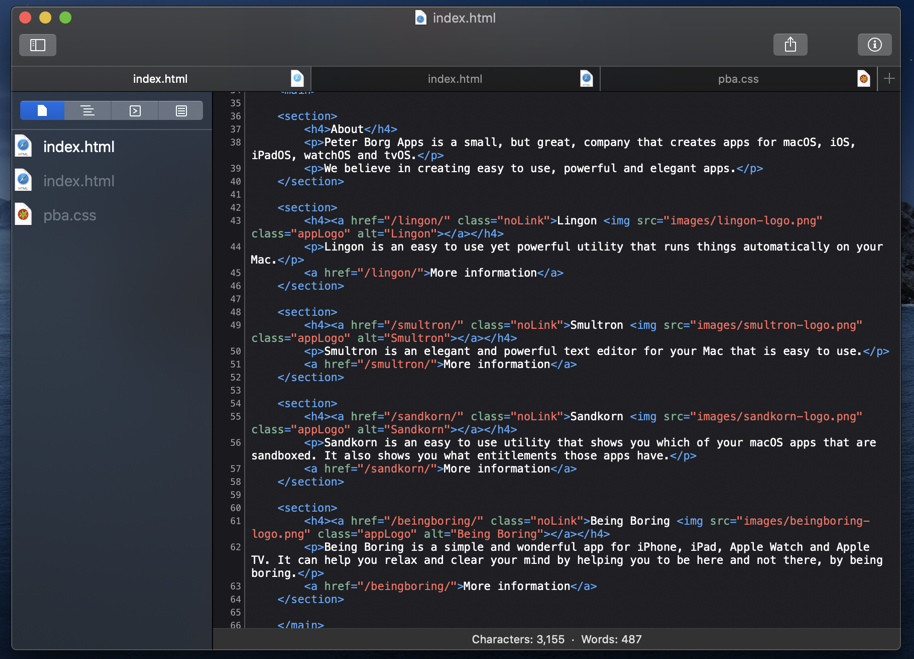This screenshot has width=914, height=659.
Task: Open first index.html in sidebar
Action: coord(79,147)
